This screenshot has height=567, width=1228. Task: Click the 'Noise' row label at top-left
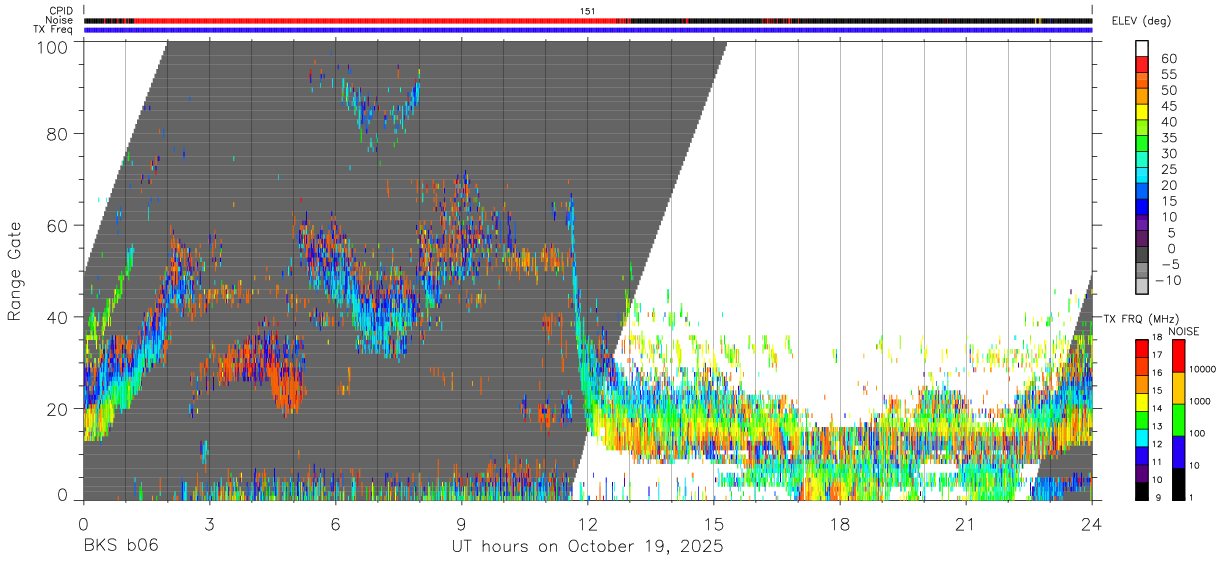[59, 20]
